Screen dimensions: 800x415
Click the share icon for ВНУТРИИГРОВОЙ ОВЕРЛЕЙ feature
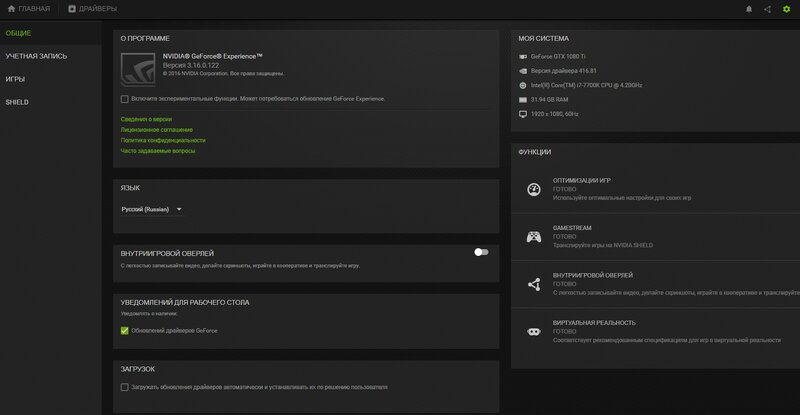point(534,284)
